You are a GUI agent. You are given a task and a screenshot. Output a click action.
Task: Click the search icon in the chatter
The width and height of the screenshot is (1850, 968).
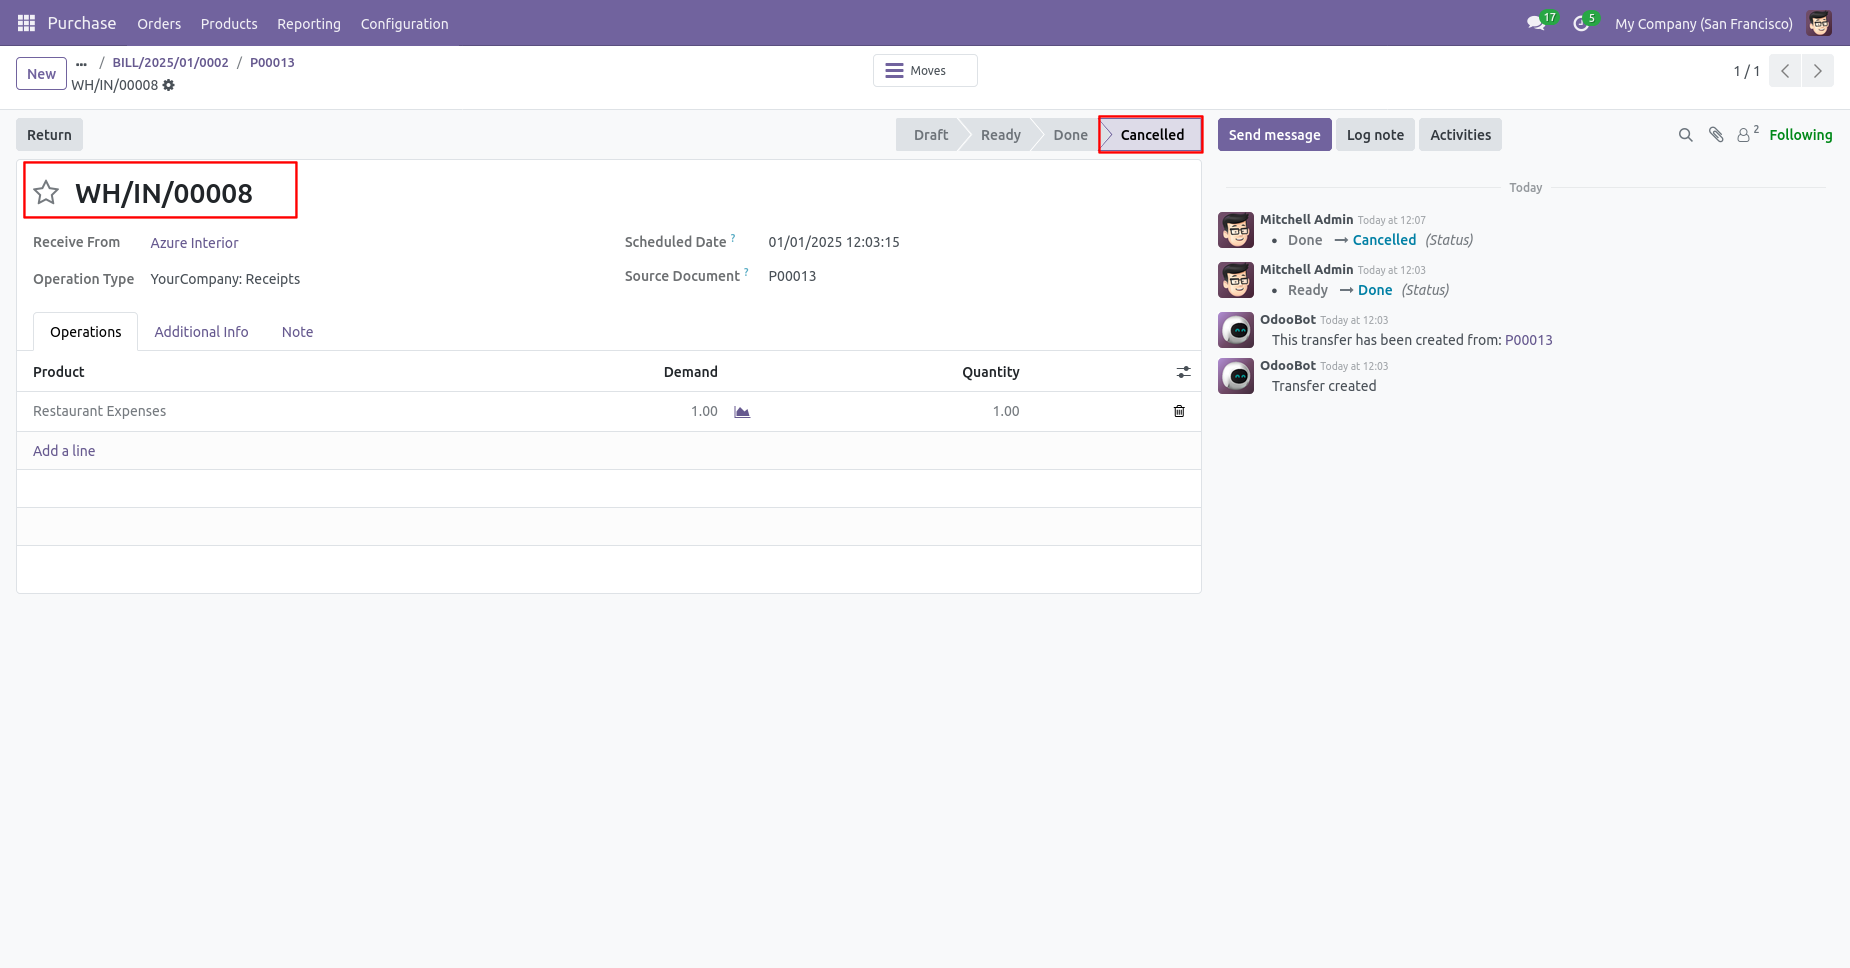pos(1685,135)
